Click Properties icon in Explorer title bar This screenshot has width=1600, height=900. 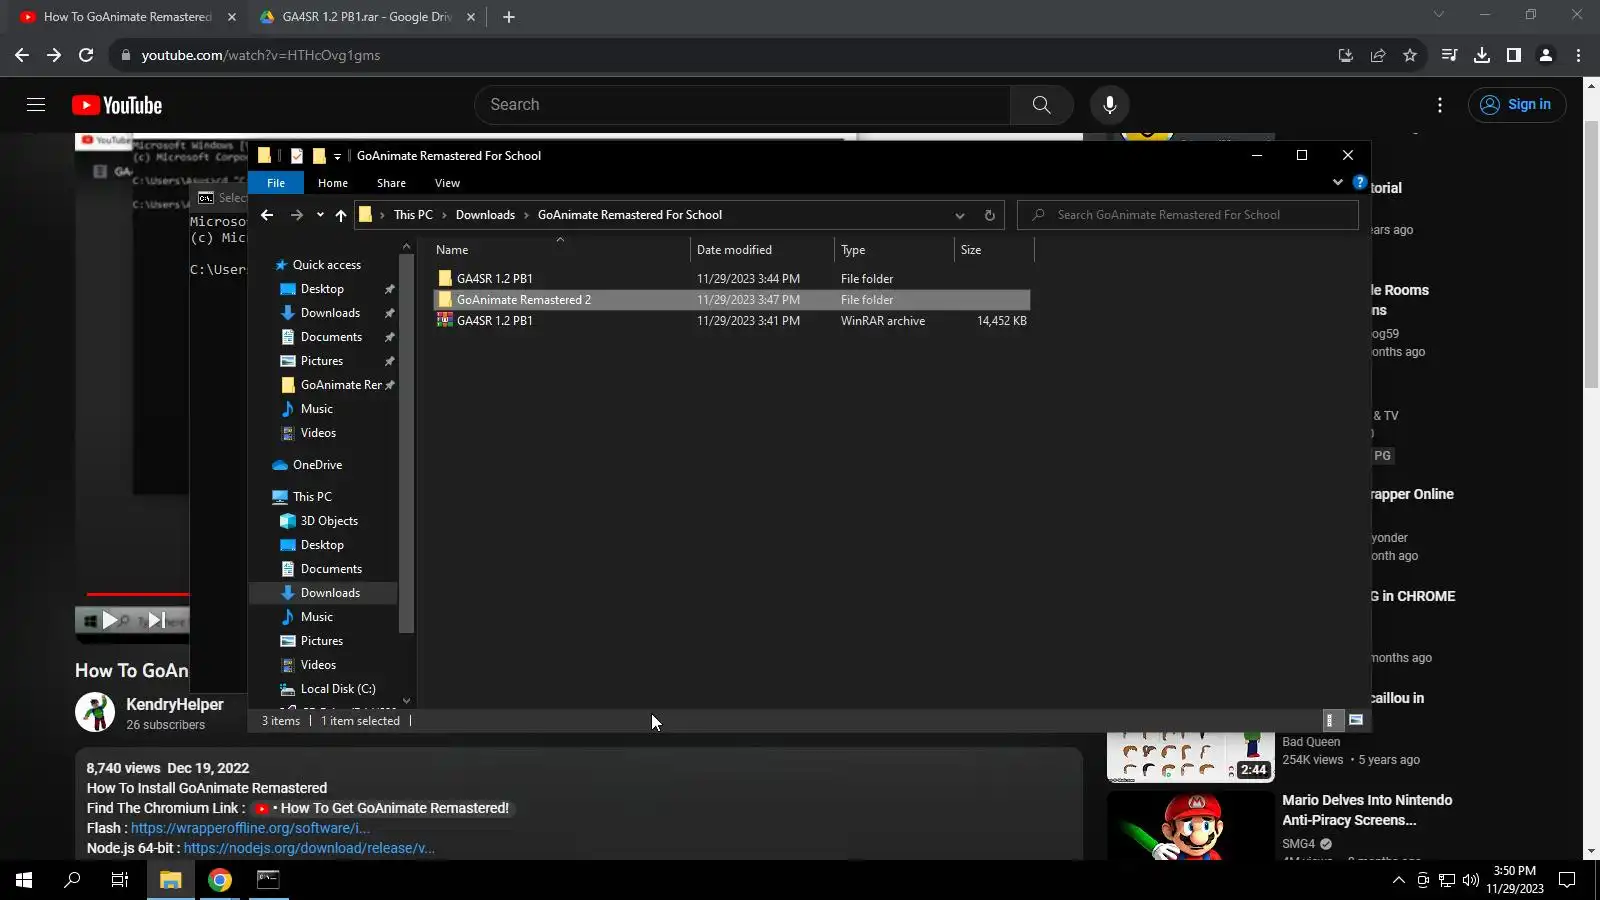[297, 156]
